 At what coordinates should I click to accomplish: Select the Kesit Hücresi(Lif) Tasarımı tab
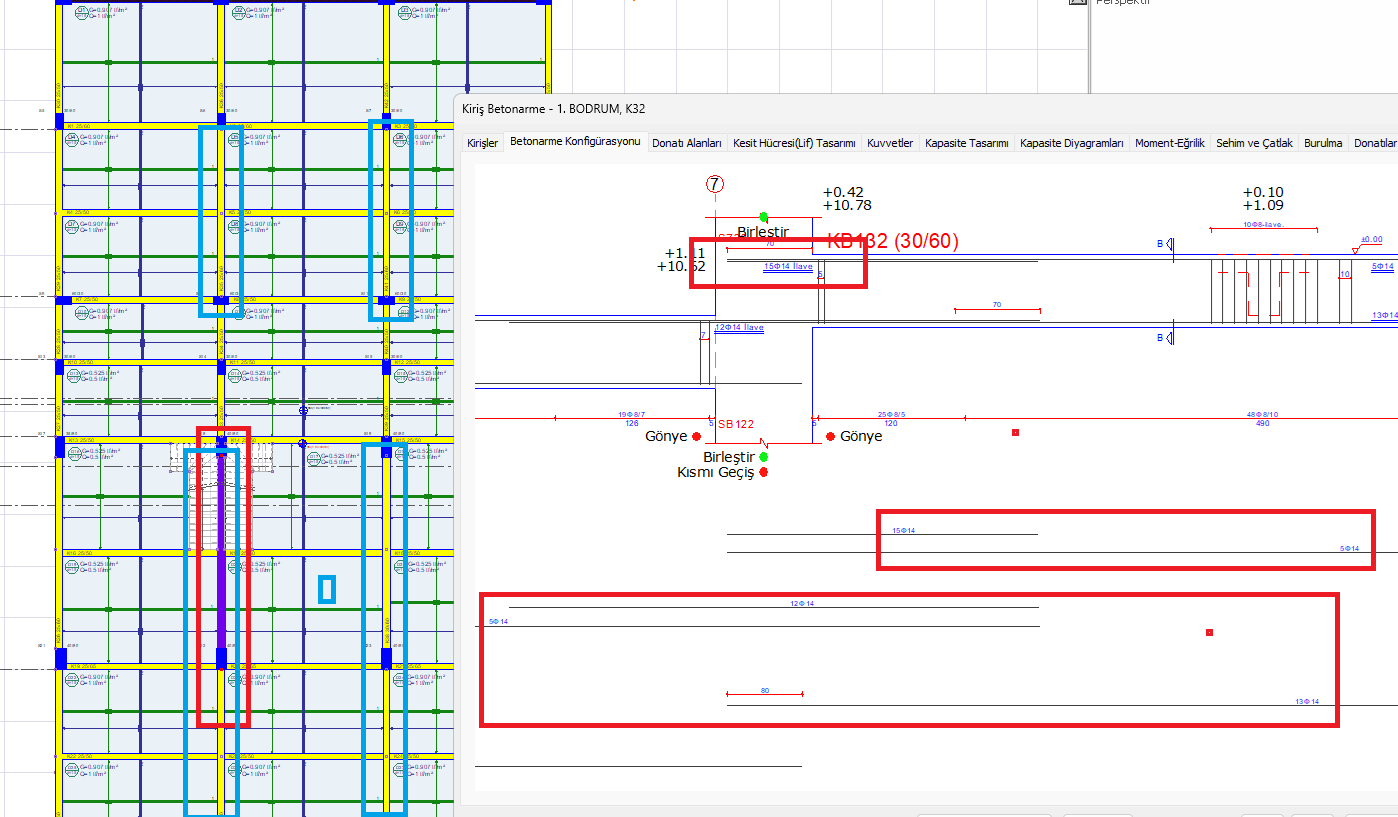pos(794,143)
